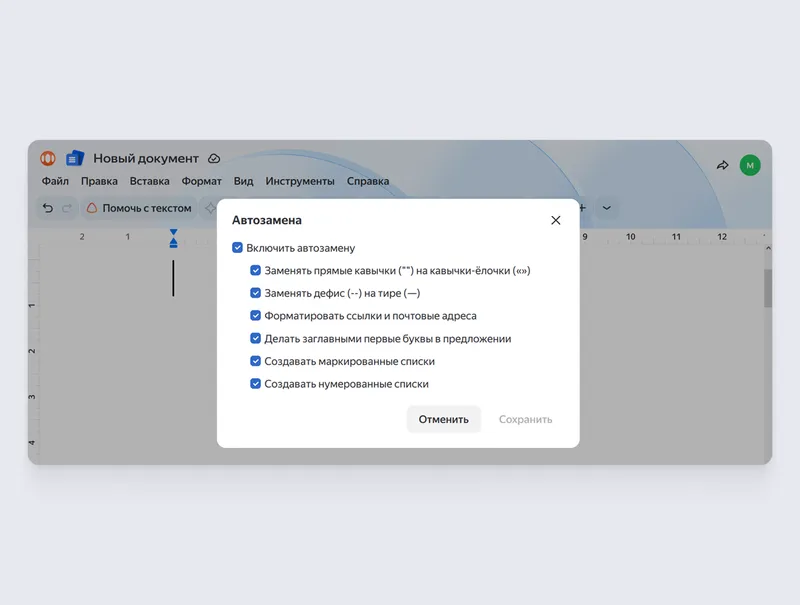Uncheck Заменять дефис на тире checkbox
Screen dimensions: 800x605
pos(256,293)
